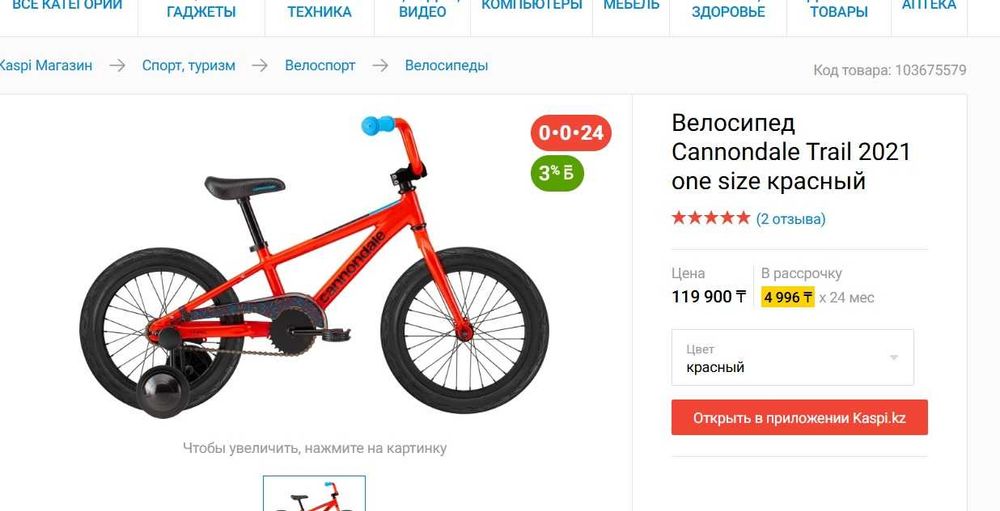The width and height of the screenshot is (1000, 511).
Task: Click the red 0·0·24 installment badge
Action: tap(571, 133)
